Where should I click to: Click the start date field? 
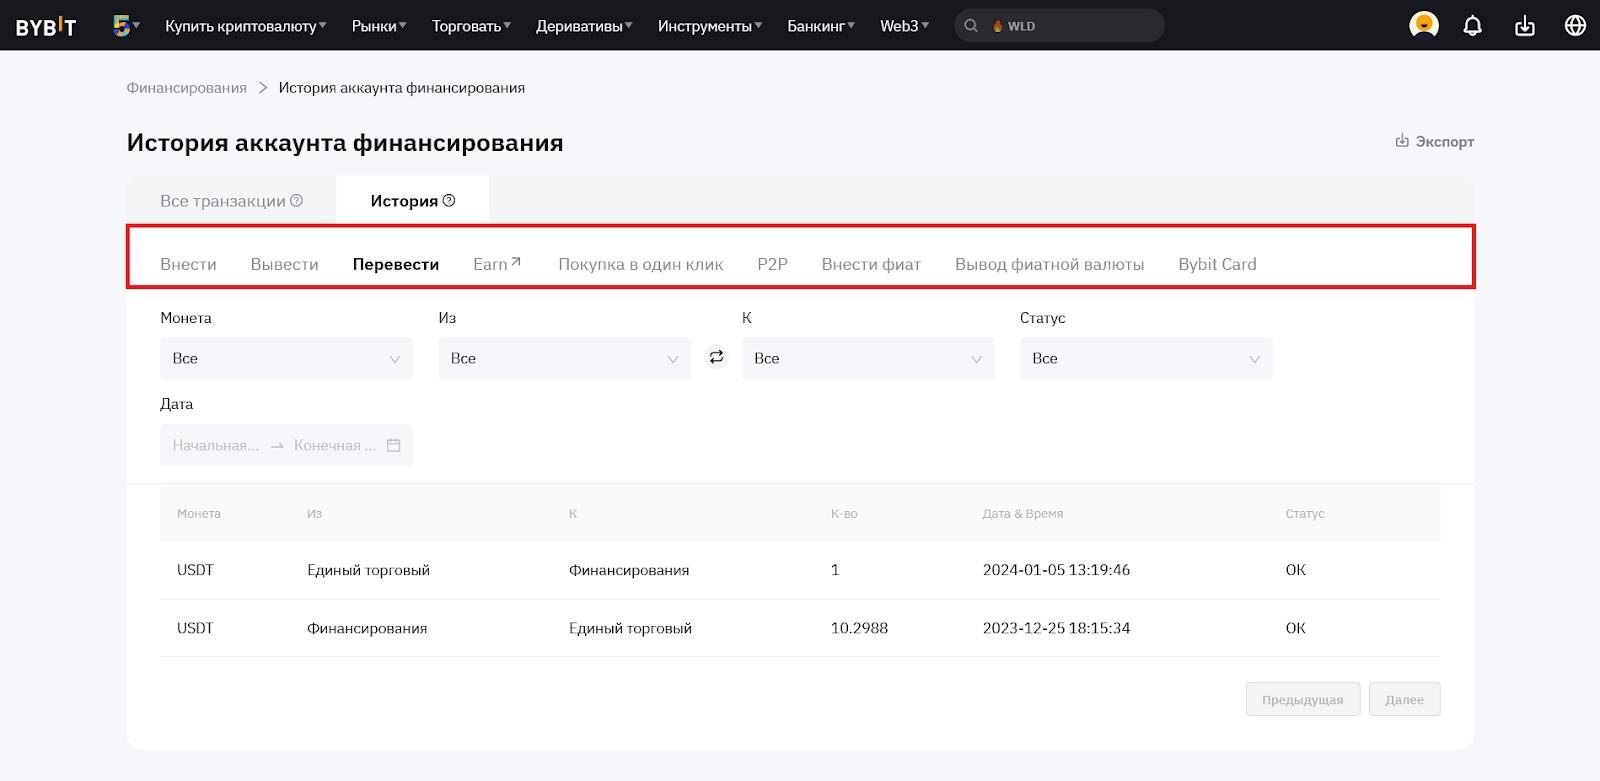point(215,445)
